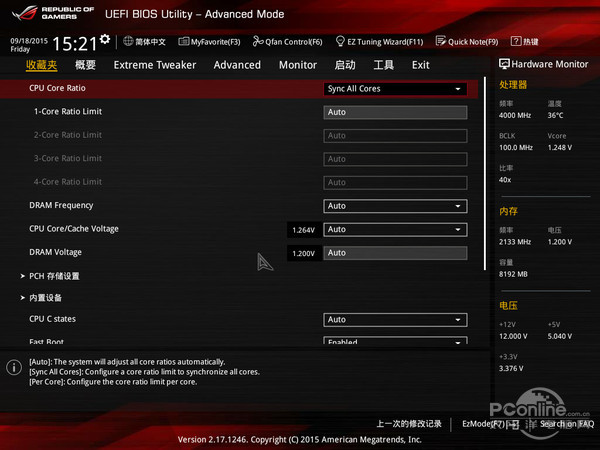Click the 3-Core Ratio Limit field
Screen dimensions: 600x450
click(x=395, y=159)
